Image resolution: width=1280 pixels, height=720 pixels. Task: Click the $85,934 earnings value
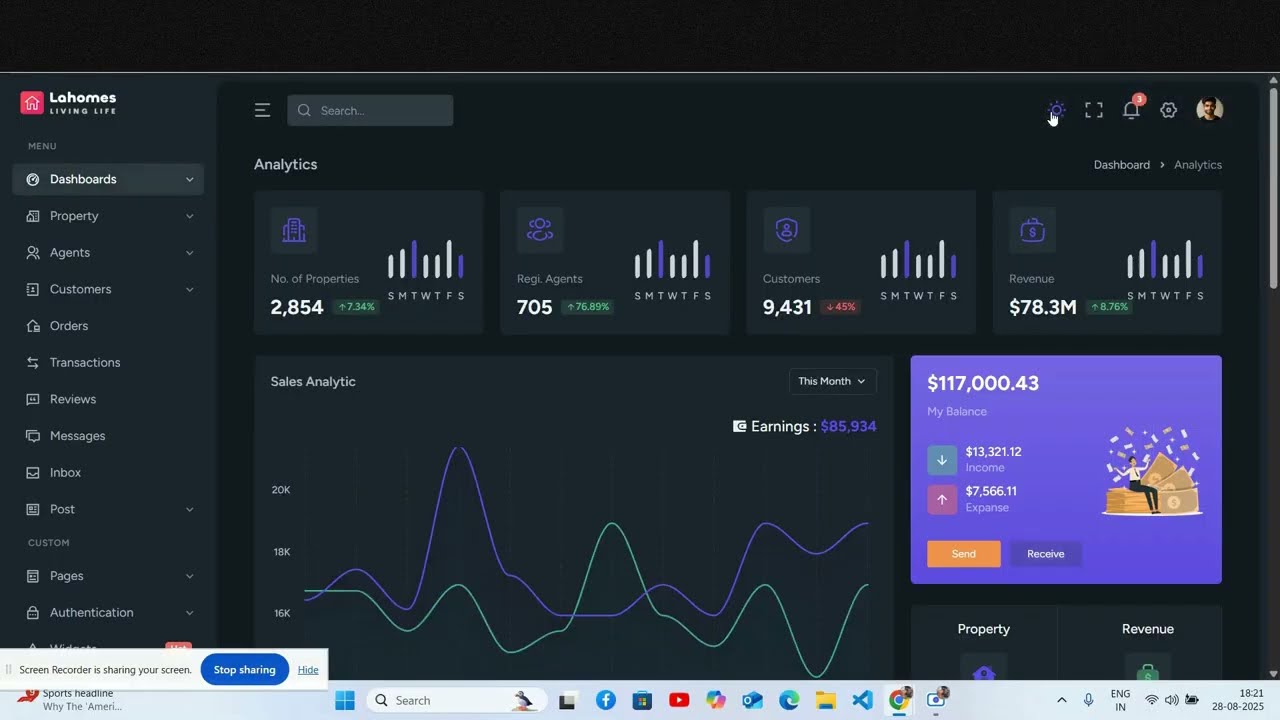(x=848, y=426)
